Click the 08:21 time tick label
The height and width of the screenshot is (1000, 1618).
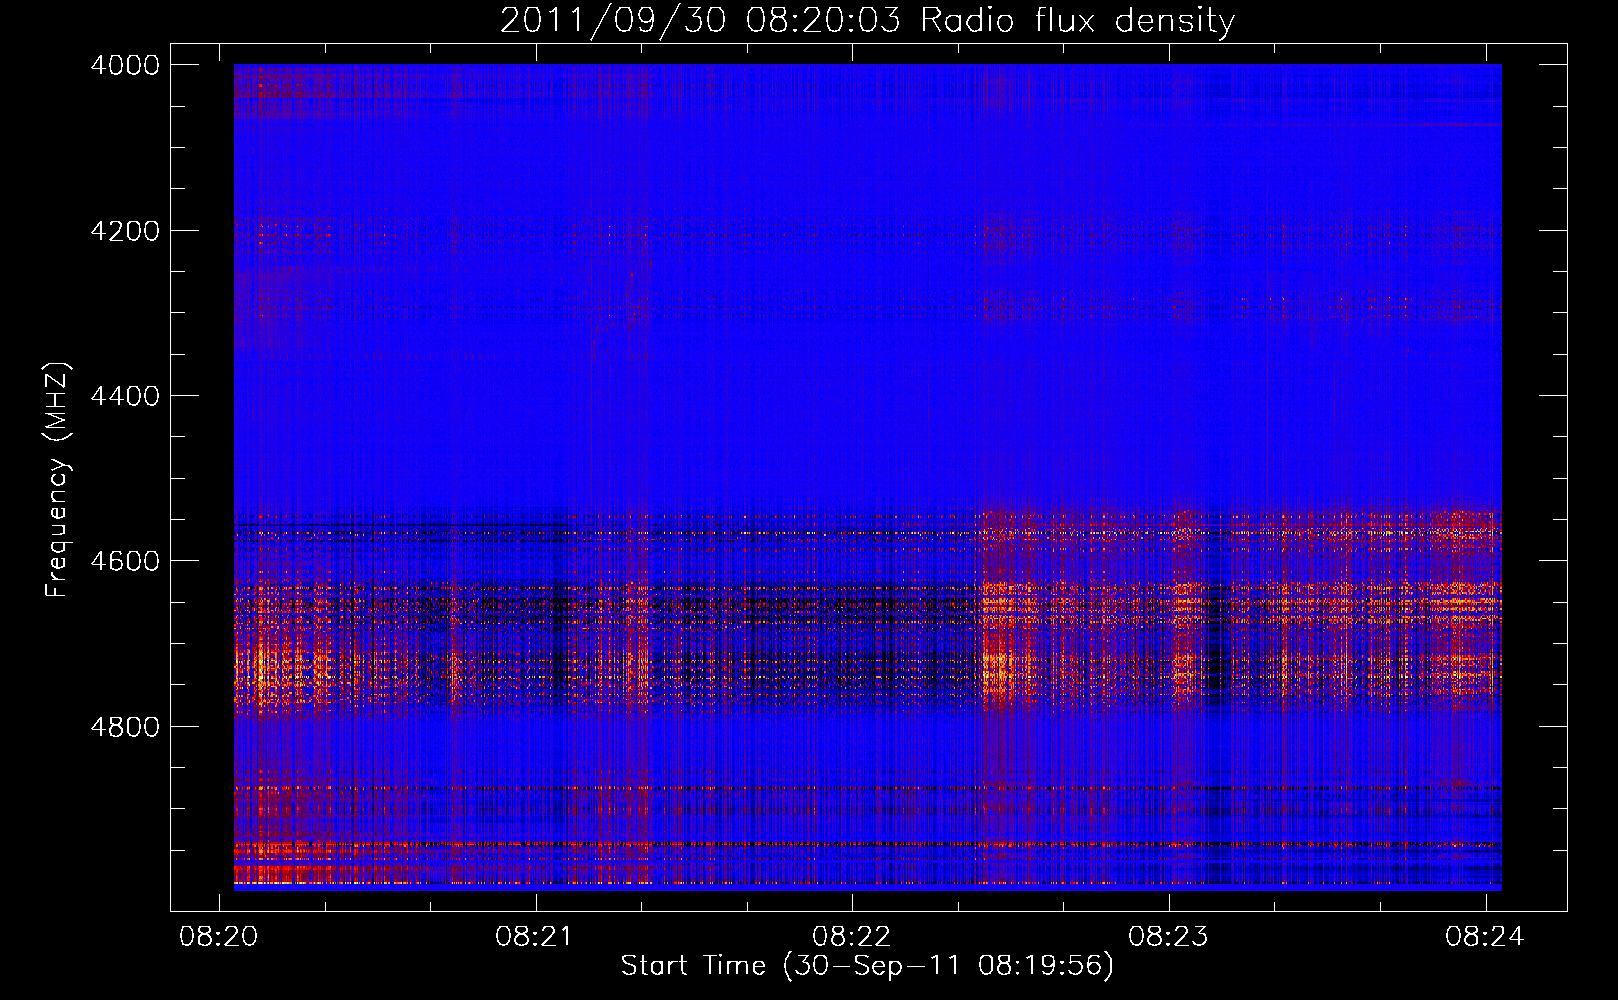[535, 936]
